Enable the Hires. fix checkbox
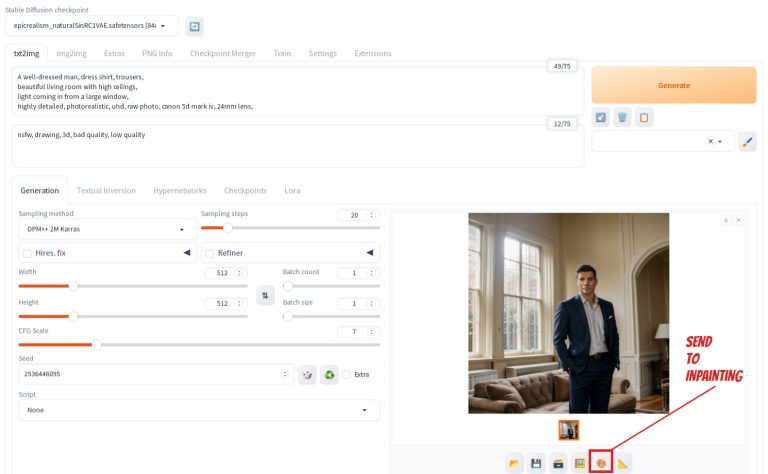This screenshot has width=768, height=474. (x=28, y=253)
